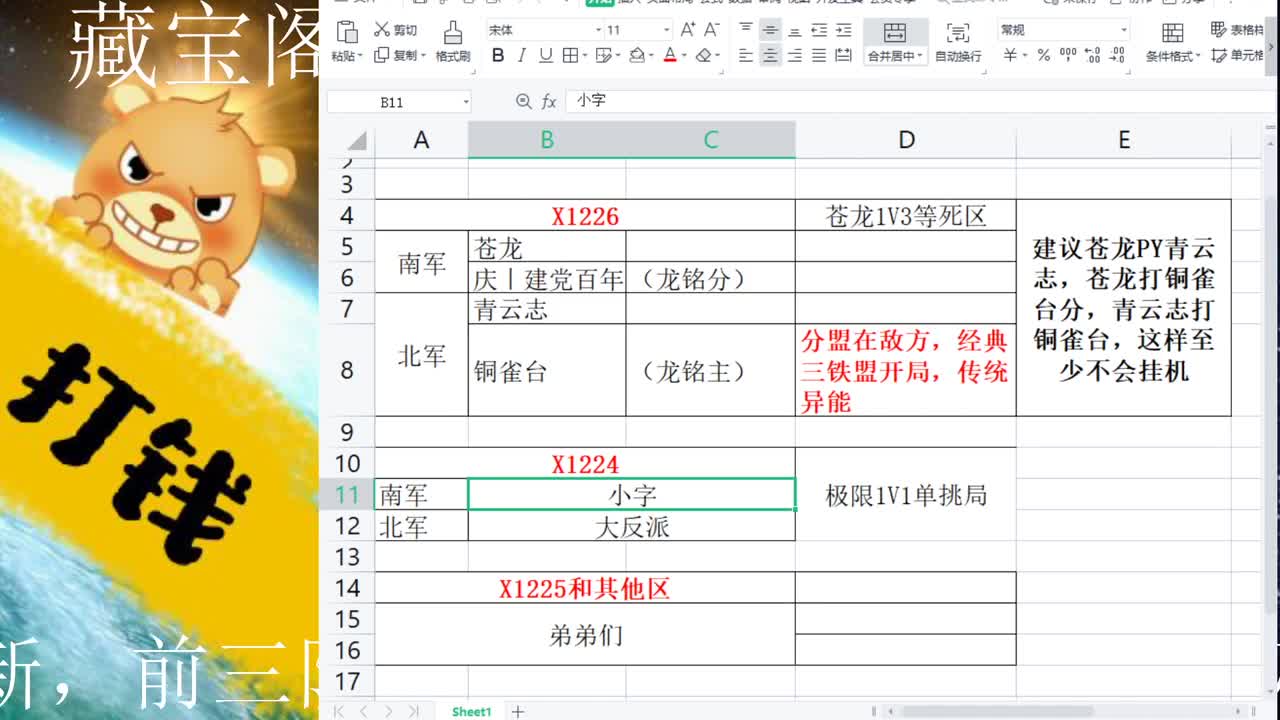Align cell content to top
This screenshot has height=720, width=1280.
pyautogui.click(x=746, y=30)
